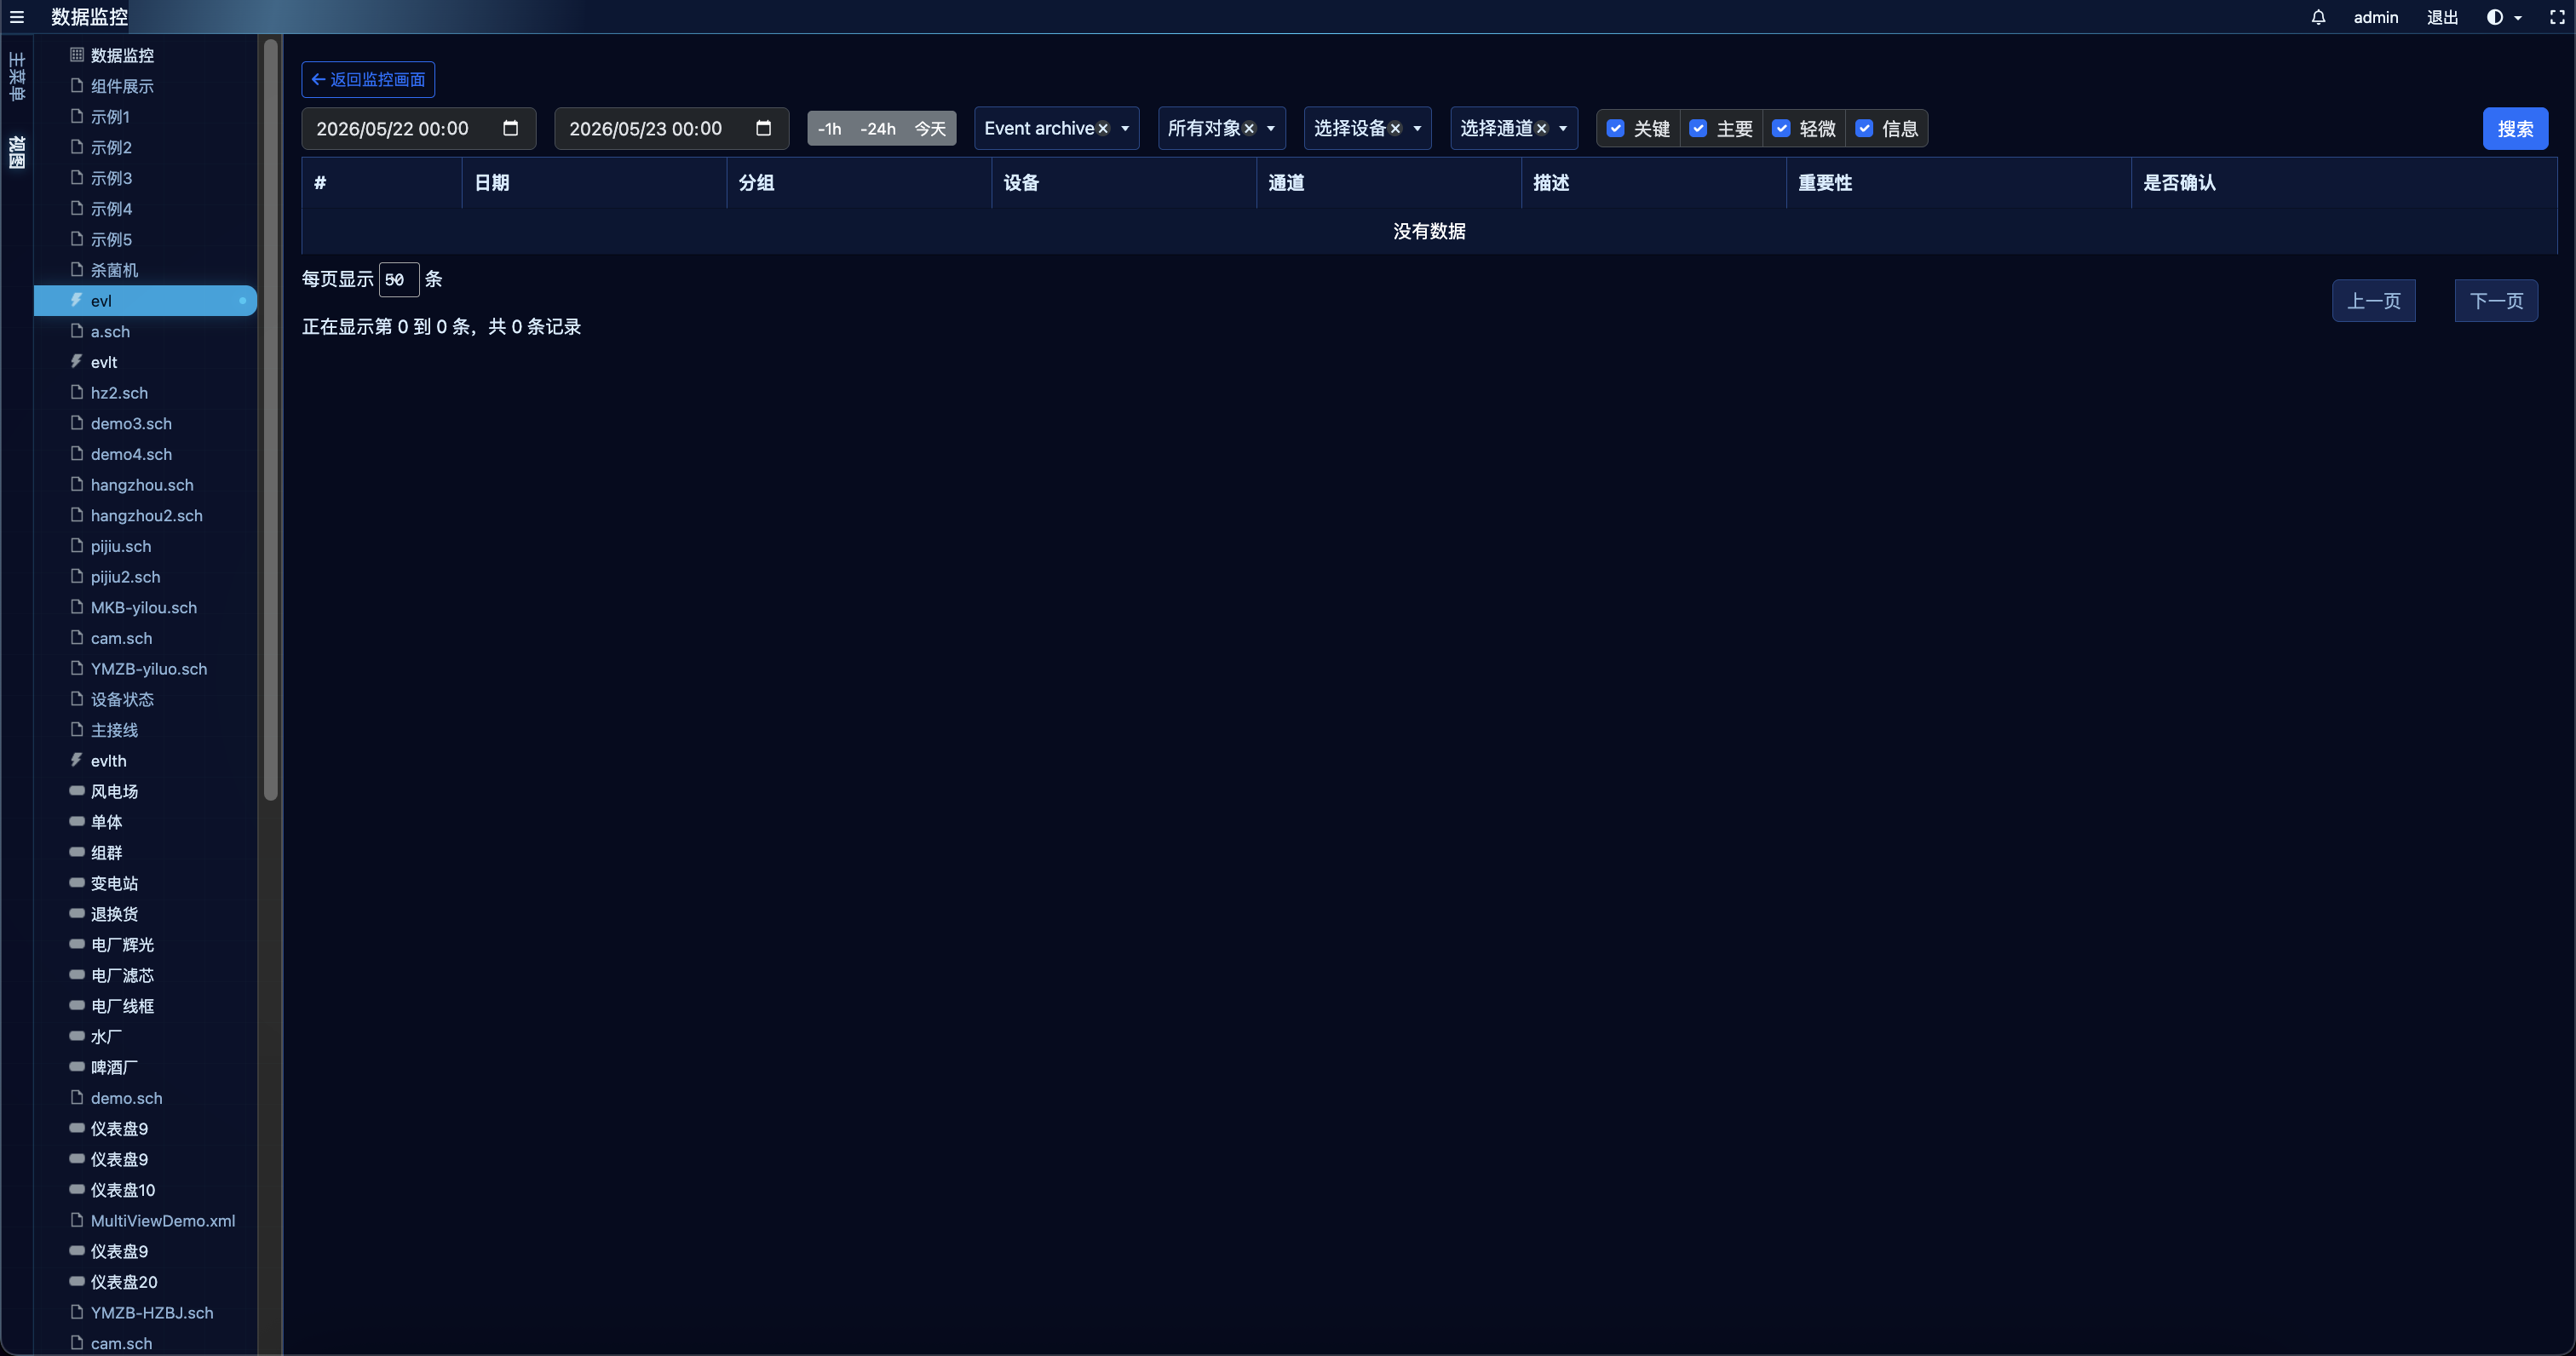Click the 退出 logout link
The image size is (2576, 1356).
[2442, 17]
